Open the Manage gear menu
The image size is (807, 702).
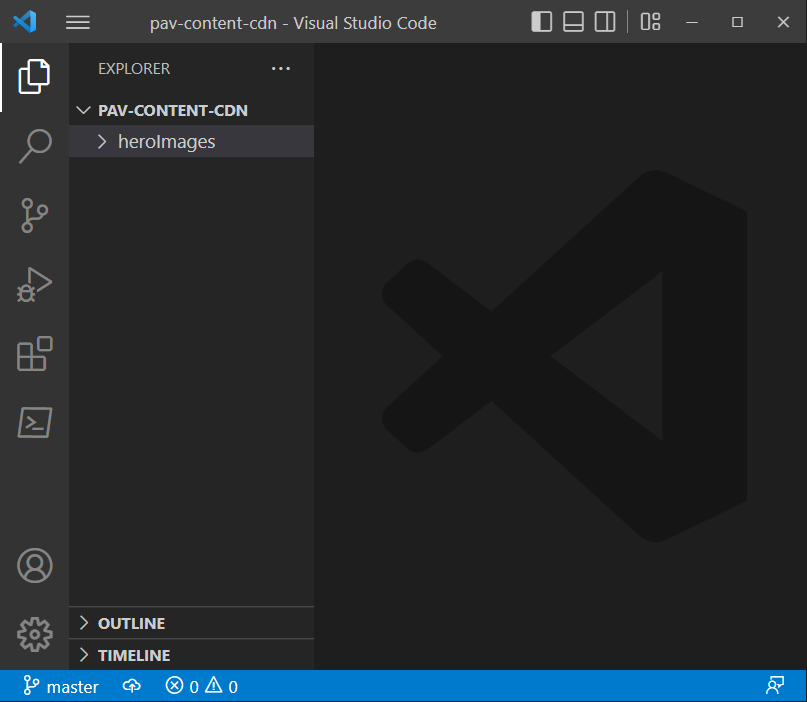(x=34, y=635)
